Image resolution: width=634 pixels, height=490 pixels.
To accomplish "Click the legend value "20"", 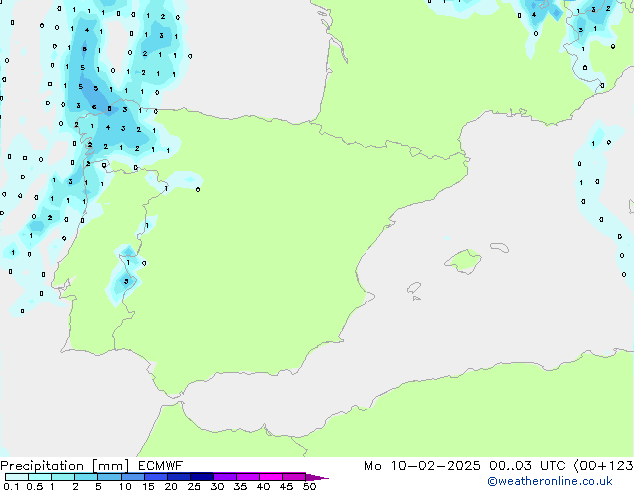I will pos(171,486).
